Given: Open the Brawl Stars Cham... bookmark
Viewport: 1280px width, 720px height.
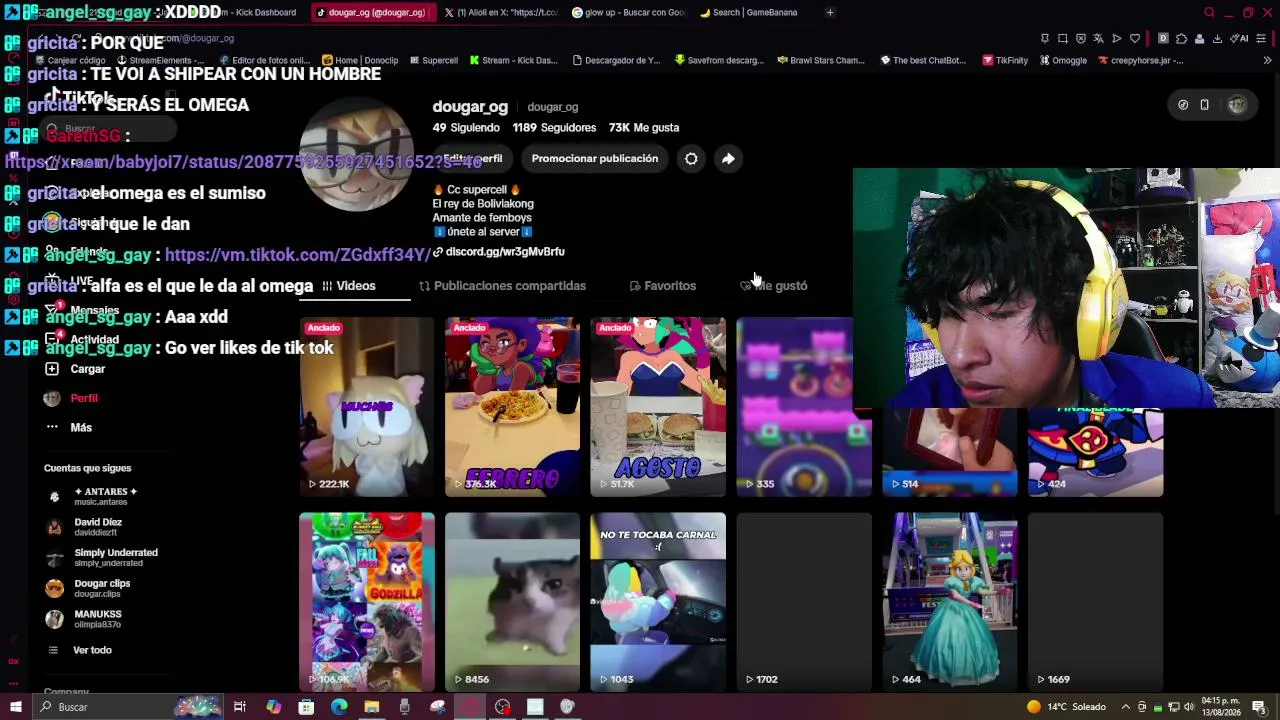Looking at the screenshot, I should 821,60.
